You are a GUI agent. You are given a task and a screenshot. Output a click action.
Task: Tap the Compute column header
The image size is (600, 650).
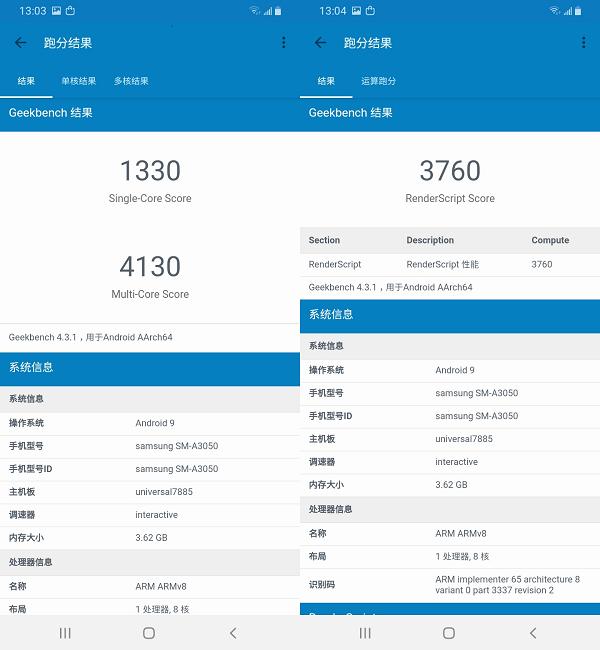click(550, 240)
